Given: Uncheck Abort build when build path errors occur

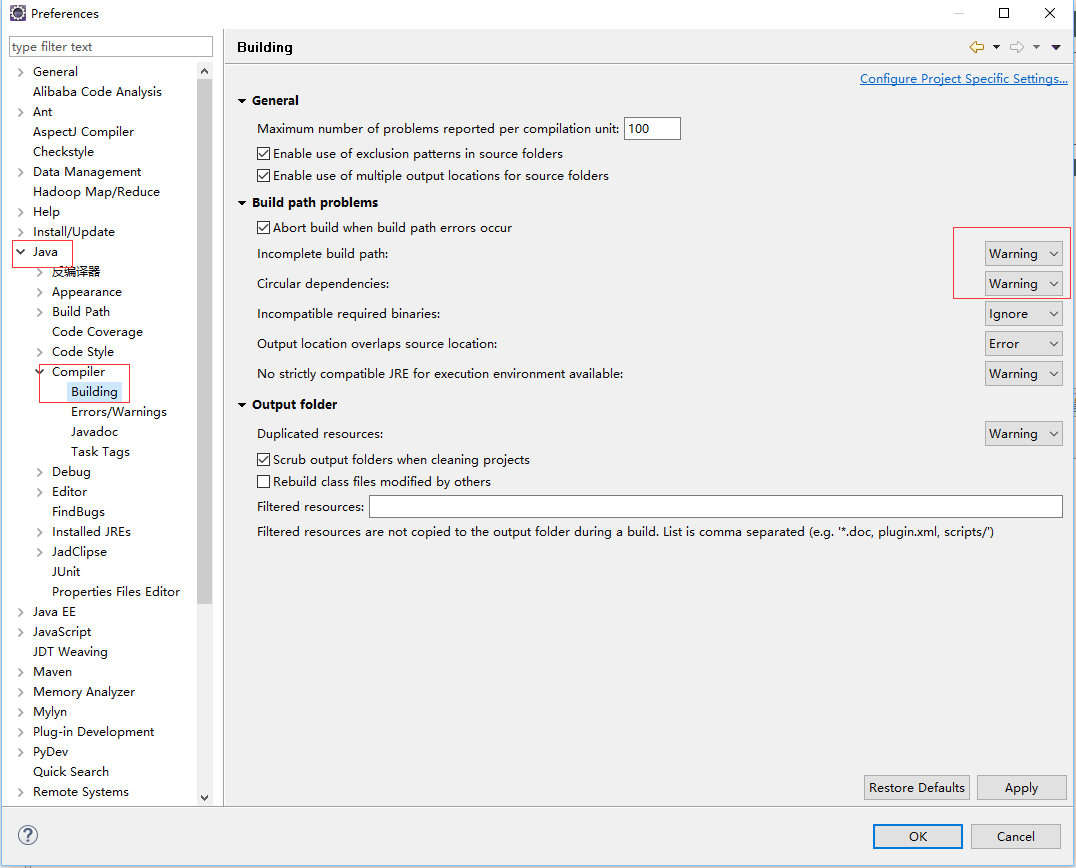Looking at the screenshot, I should pos(263,227).
